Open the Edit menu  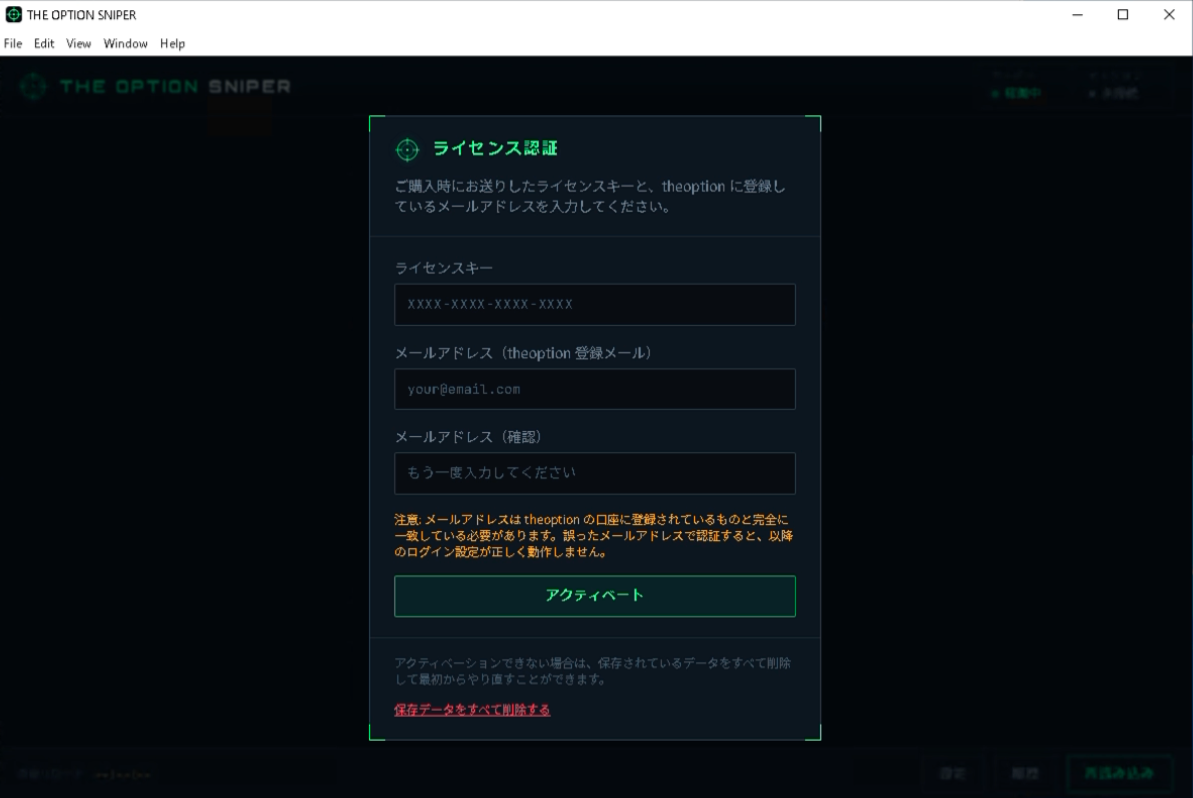point(44,43)
